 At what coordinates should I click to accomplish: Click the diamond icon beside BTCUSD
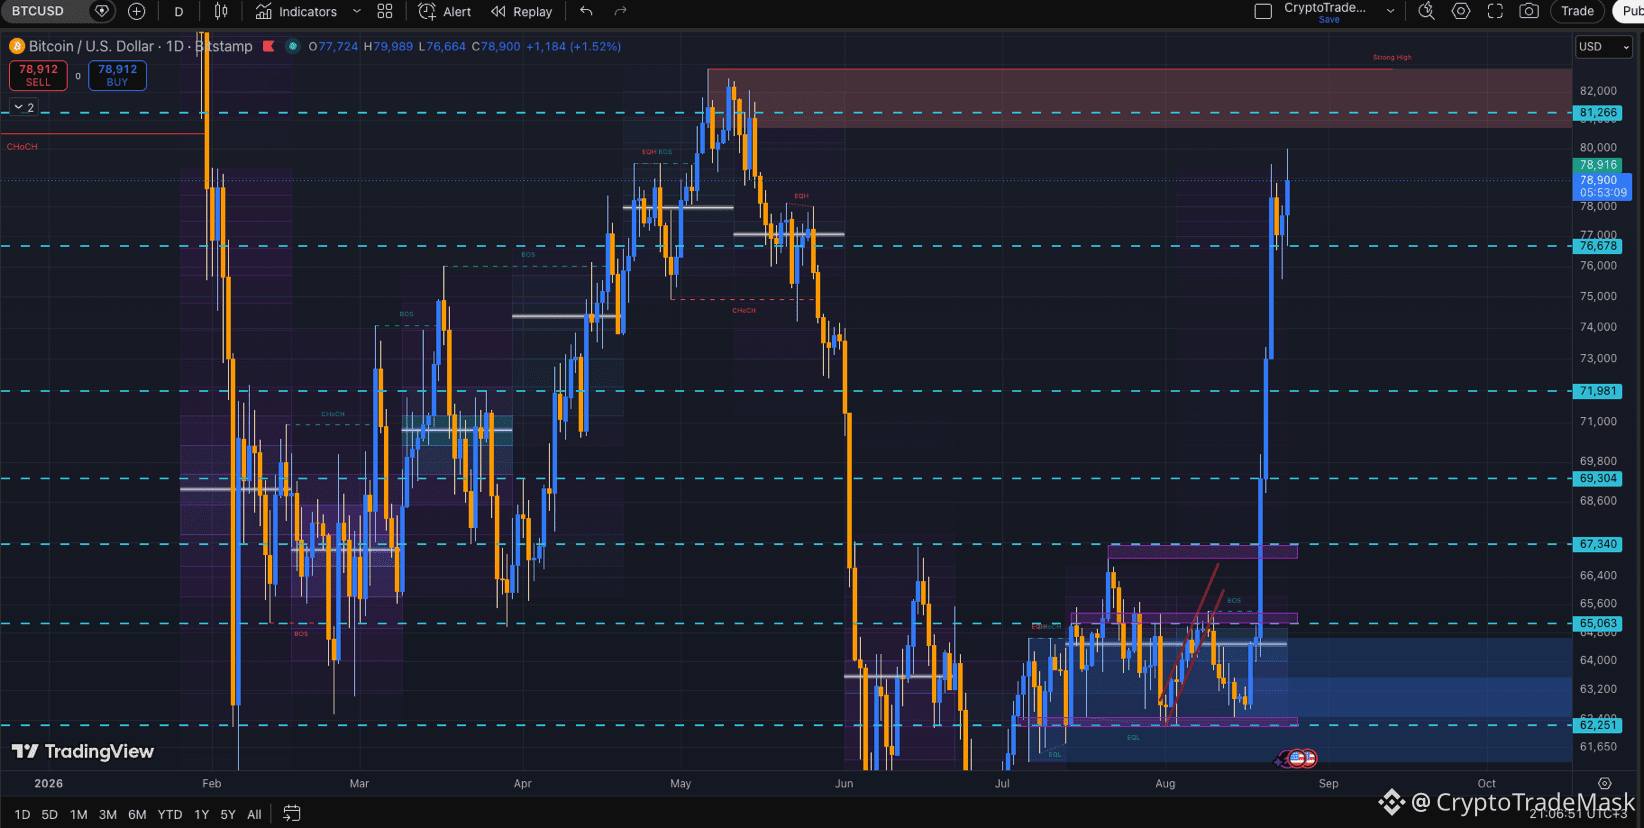(102, 11)
